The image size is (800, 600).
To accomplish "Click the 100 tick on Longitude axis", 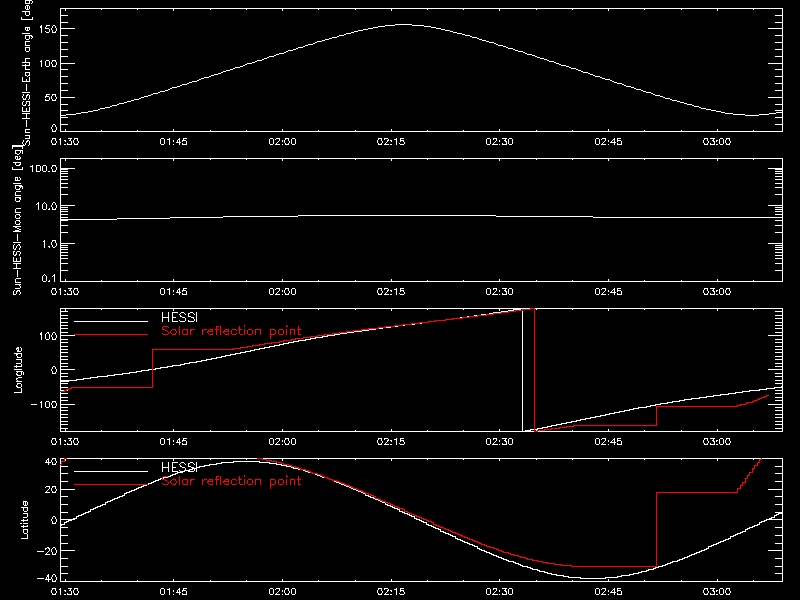I will pos(48,336).
